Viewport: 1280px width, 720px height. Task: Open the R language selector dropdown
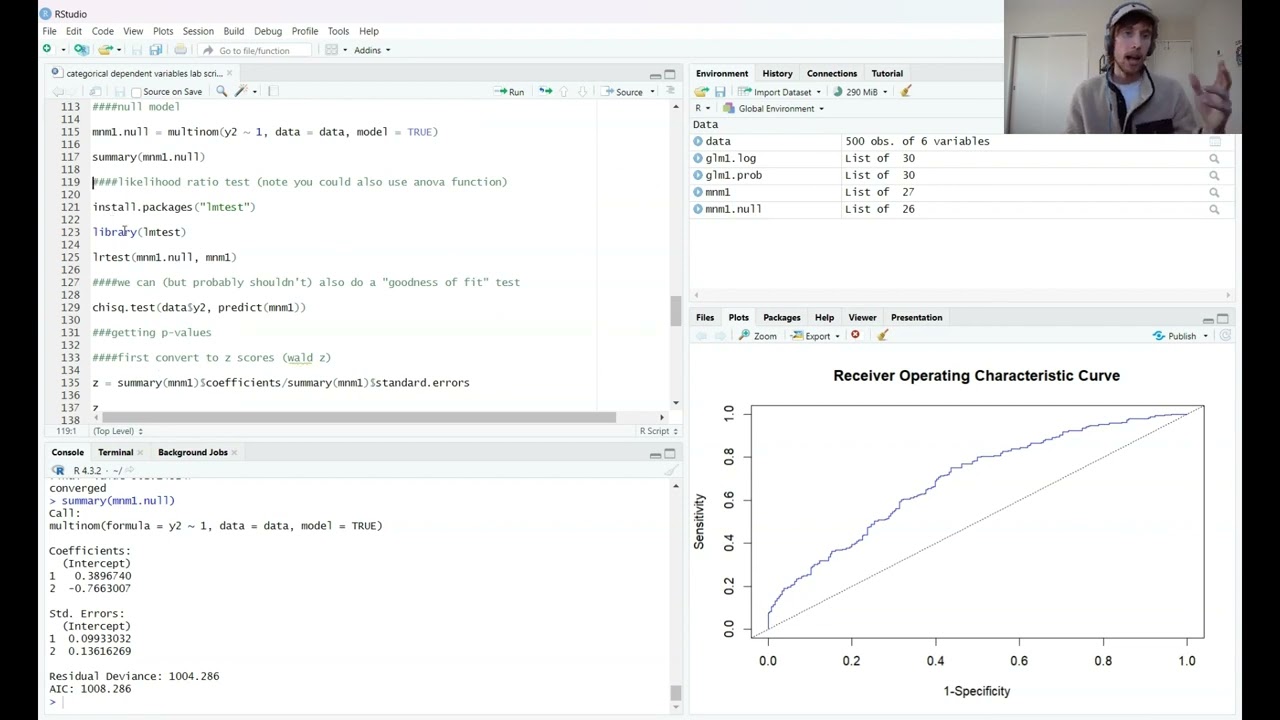click(x=702, y=108)
